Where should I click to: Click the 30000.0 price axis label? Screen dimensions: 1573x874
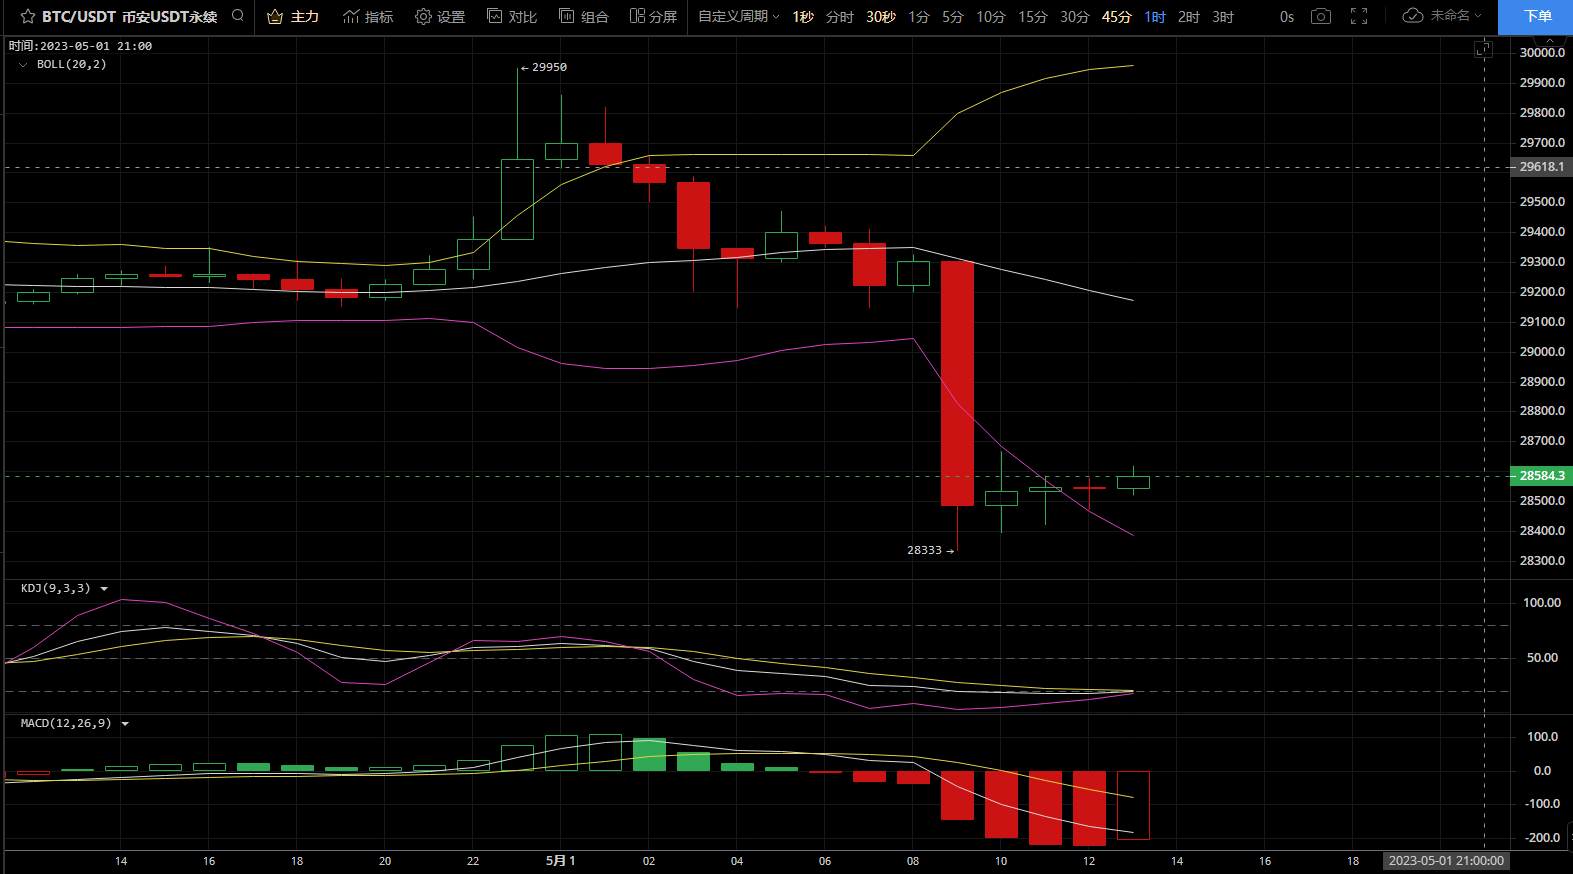1542,53
